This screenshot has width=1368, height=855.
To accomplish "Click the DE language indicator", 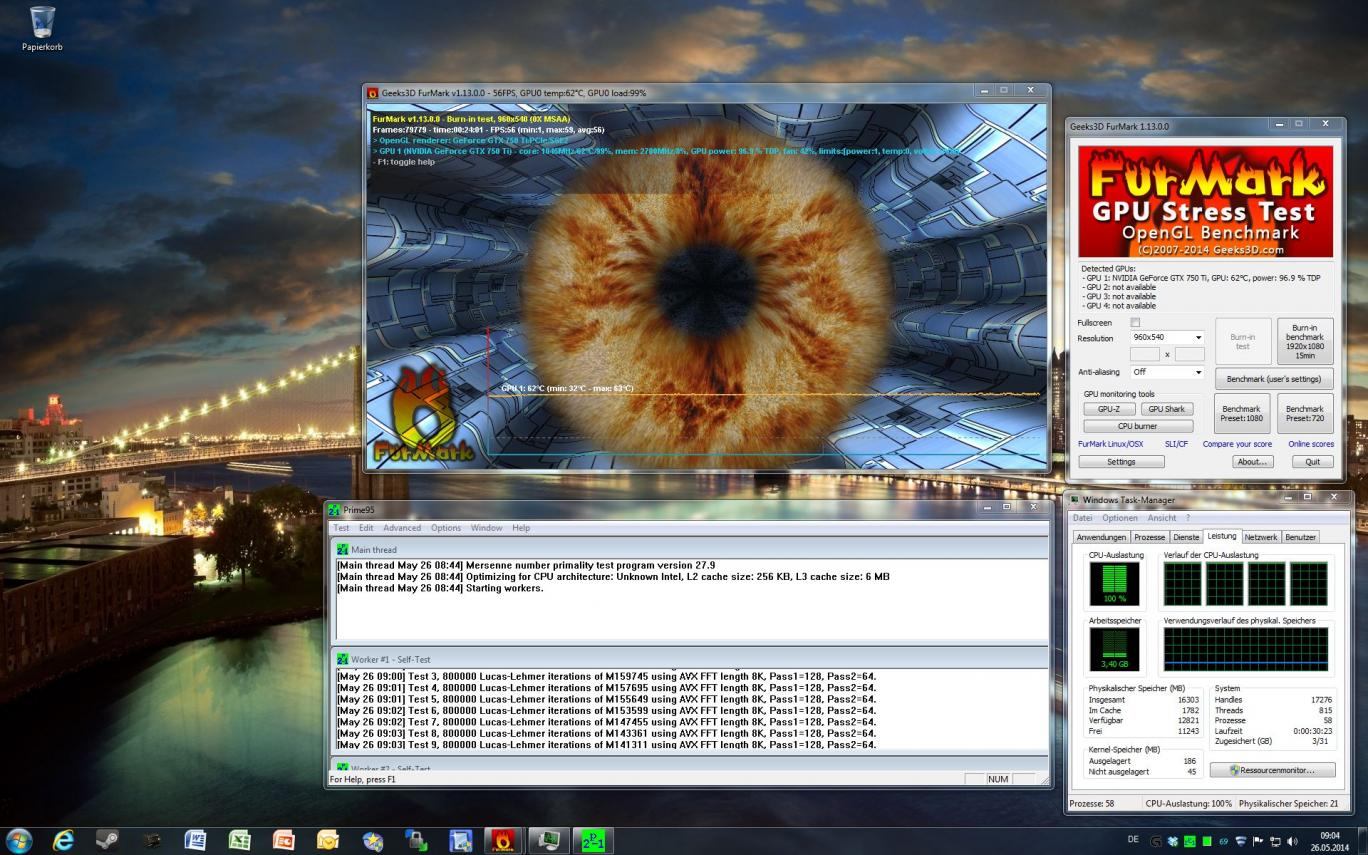I will click(1133, 840).
